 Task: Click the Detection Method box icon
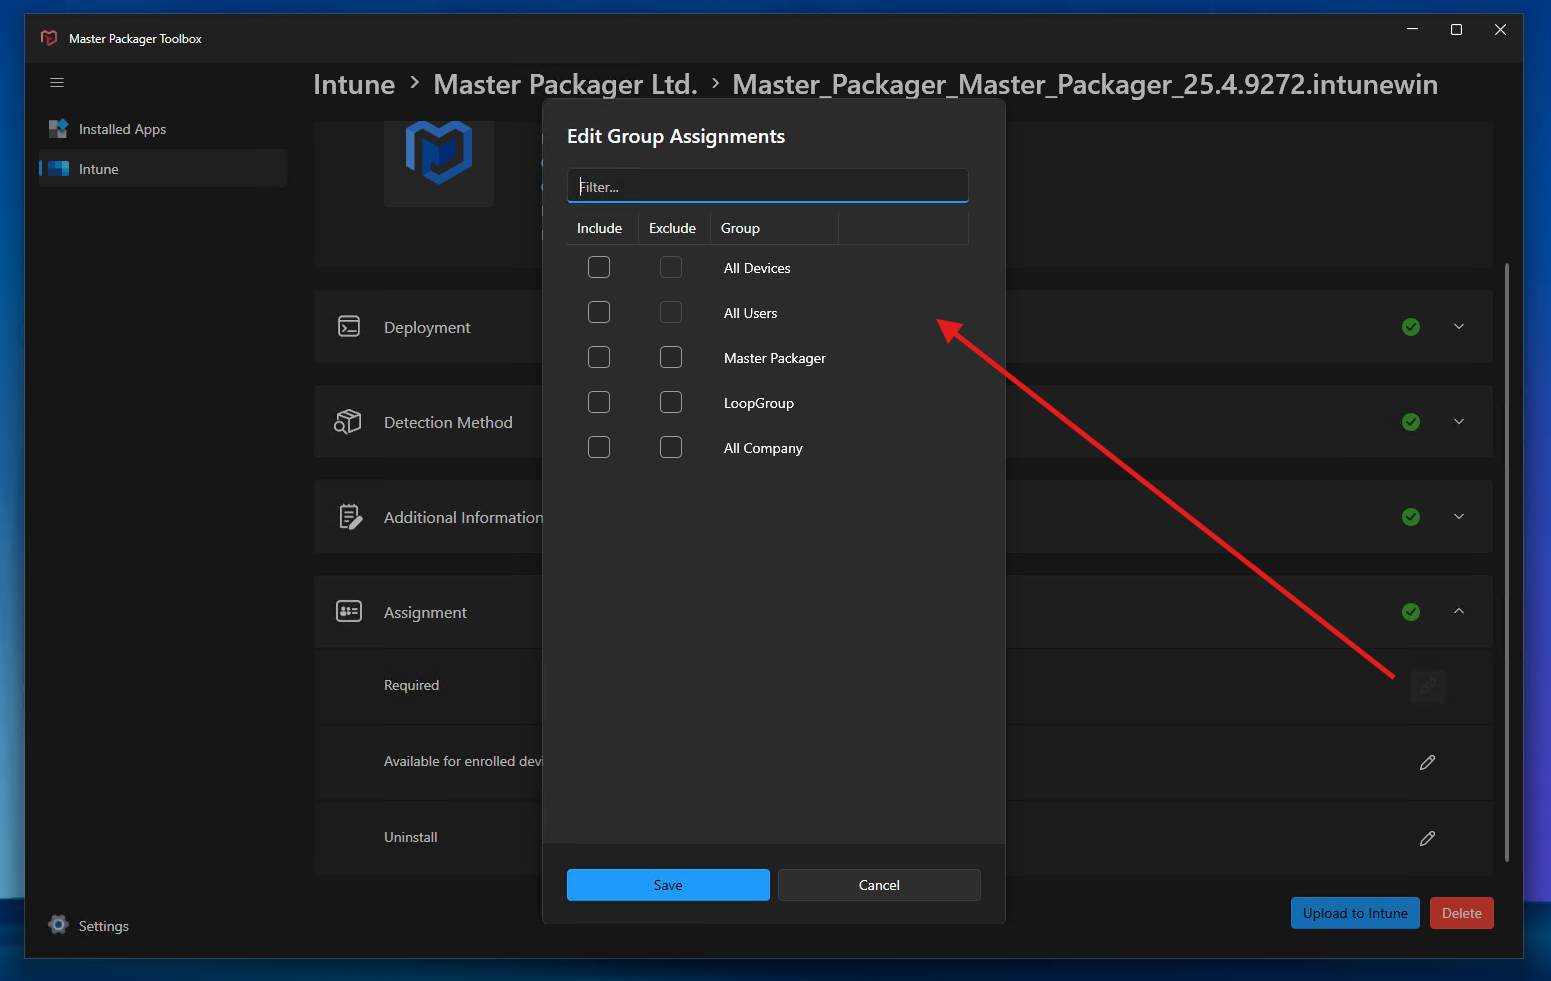click(348, 422)
